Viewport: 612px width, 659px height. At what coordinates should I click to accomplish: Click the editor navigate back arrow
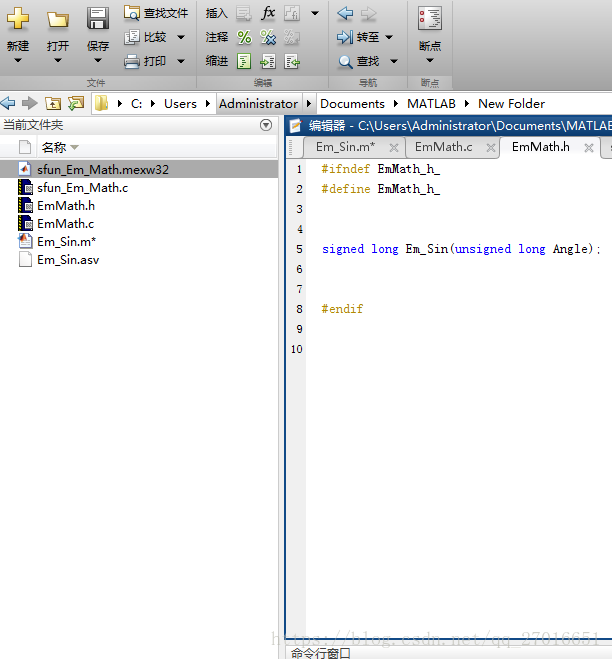pyautogui.click(x=345, y=13)
